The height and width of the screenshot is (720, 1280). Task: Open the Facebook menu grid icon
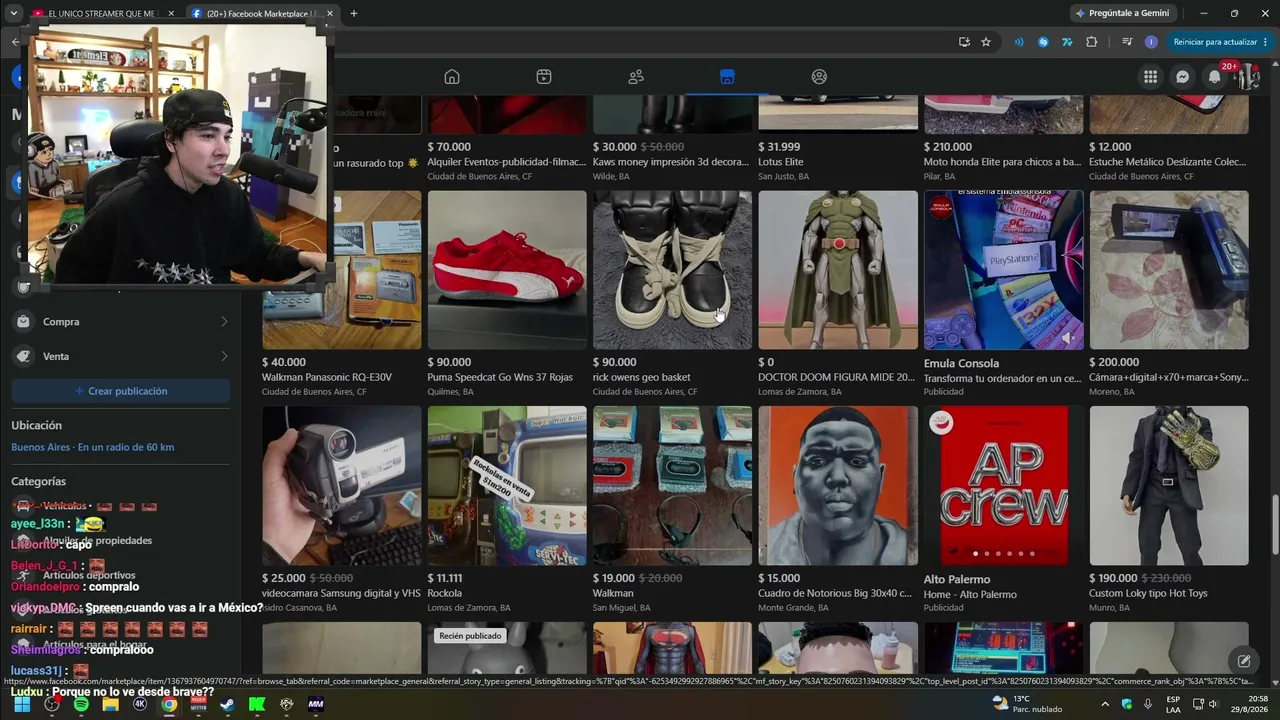(x=1151, y=77)
